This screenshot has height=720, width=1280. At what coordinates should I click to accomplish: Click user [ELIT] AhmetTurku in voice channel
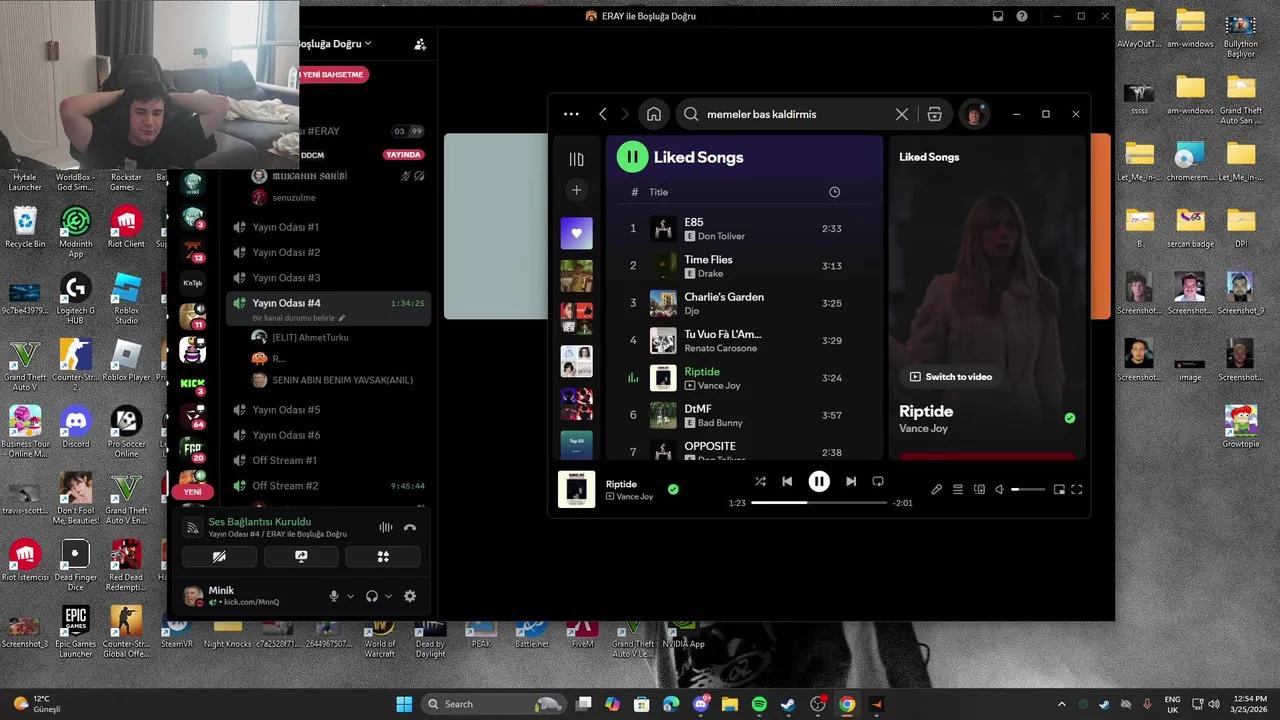click(309, 337)
